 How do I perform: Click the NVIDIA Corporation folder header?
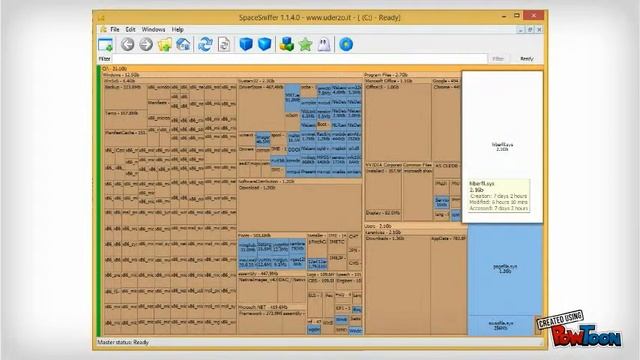pos(383,165)
